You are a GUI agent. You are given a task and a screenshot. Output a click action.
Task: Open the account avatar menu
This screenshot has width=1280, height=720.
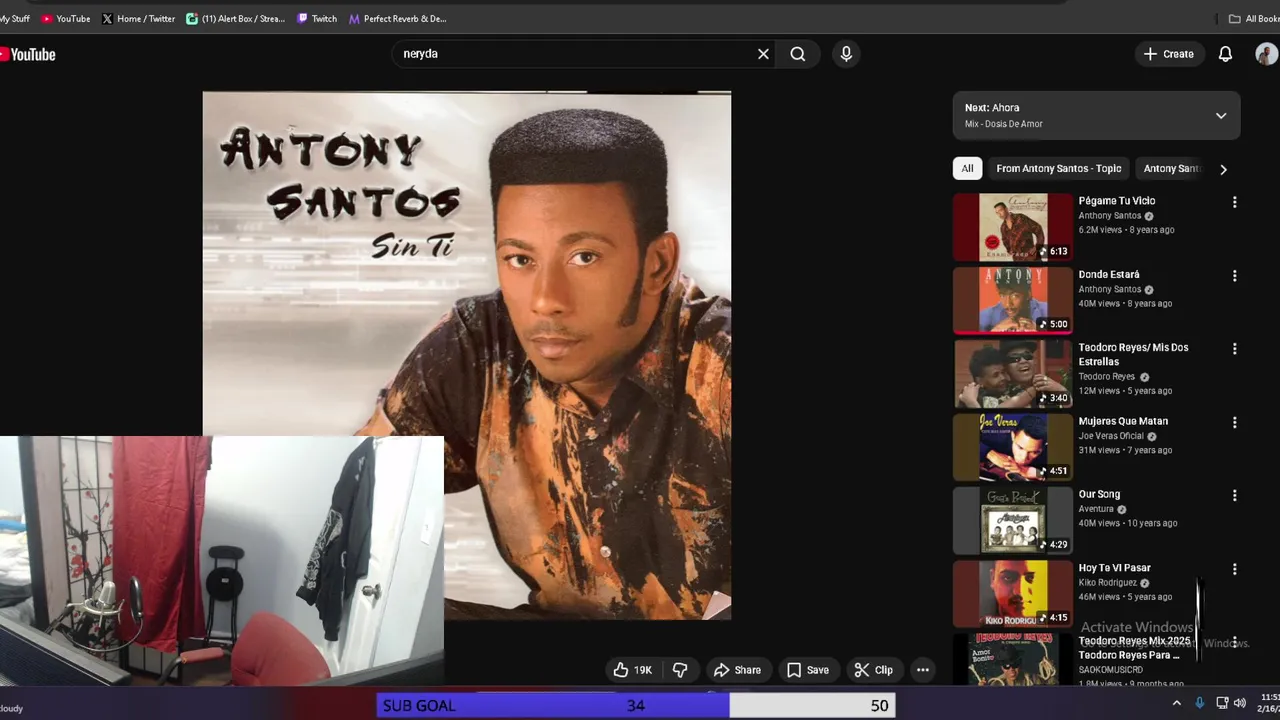click(1267, 54)
